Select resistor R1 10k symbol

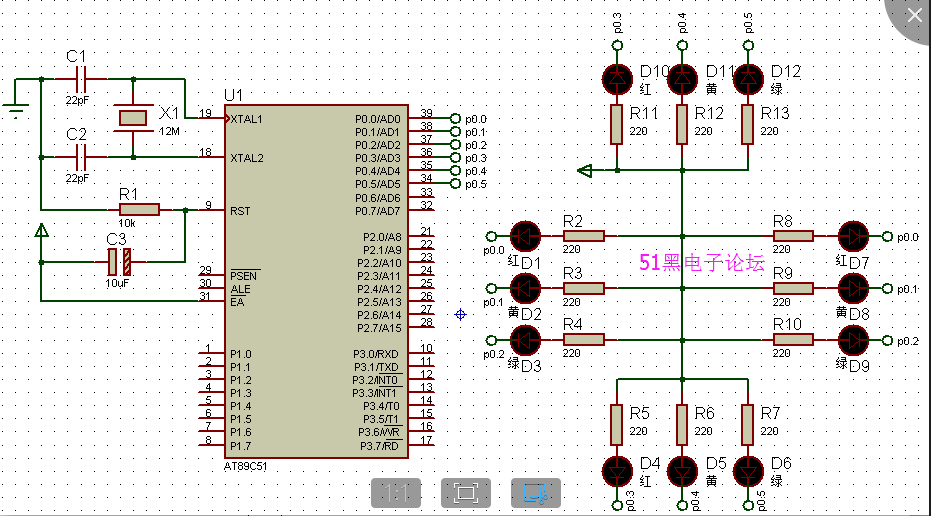pyautogui.click(x=139, y=210)
